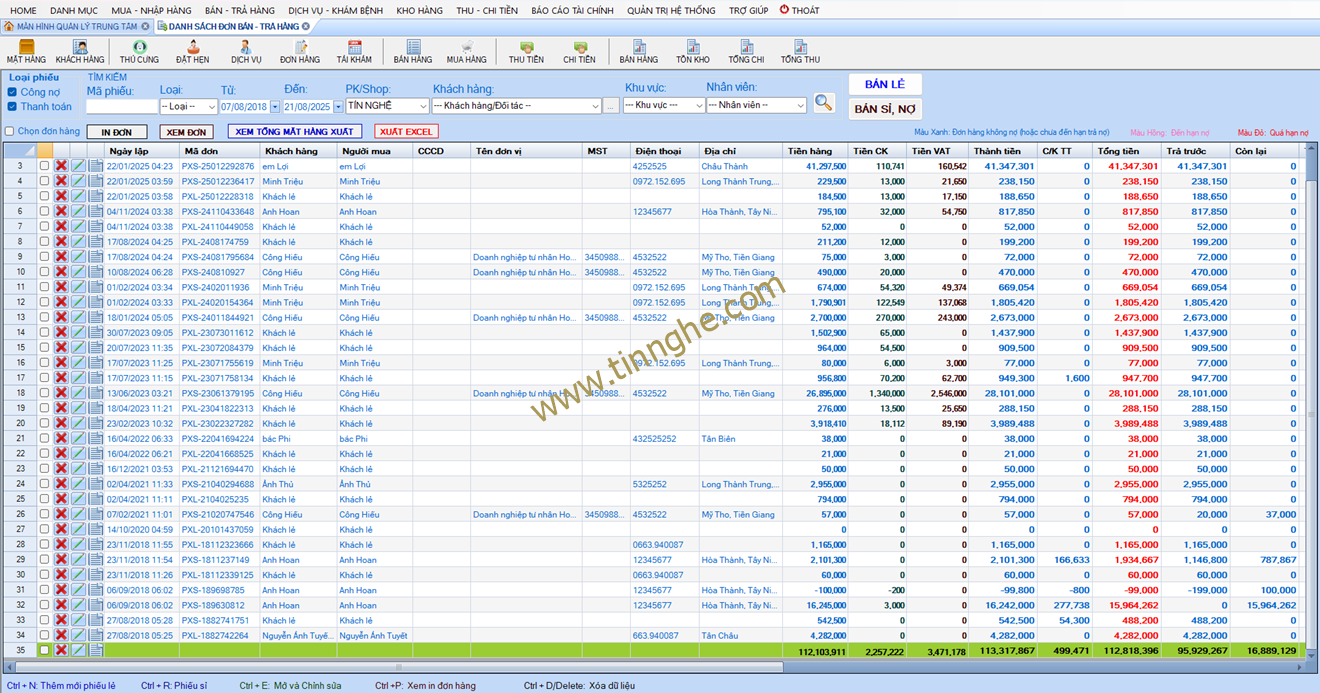The image size is (1320, 693).
Task: Click the BÁN SỈ, NỢ button
Action: [x=885, y=109]
